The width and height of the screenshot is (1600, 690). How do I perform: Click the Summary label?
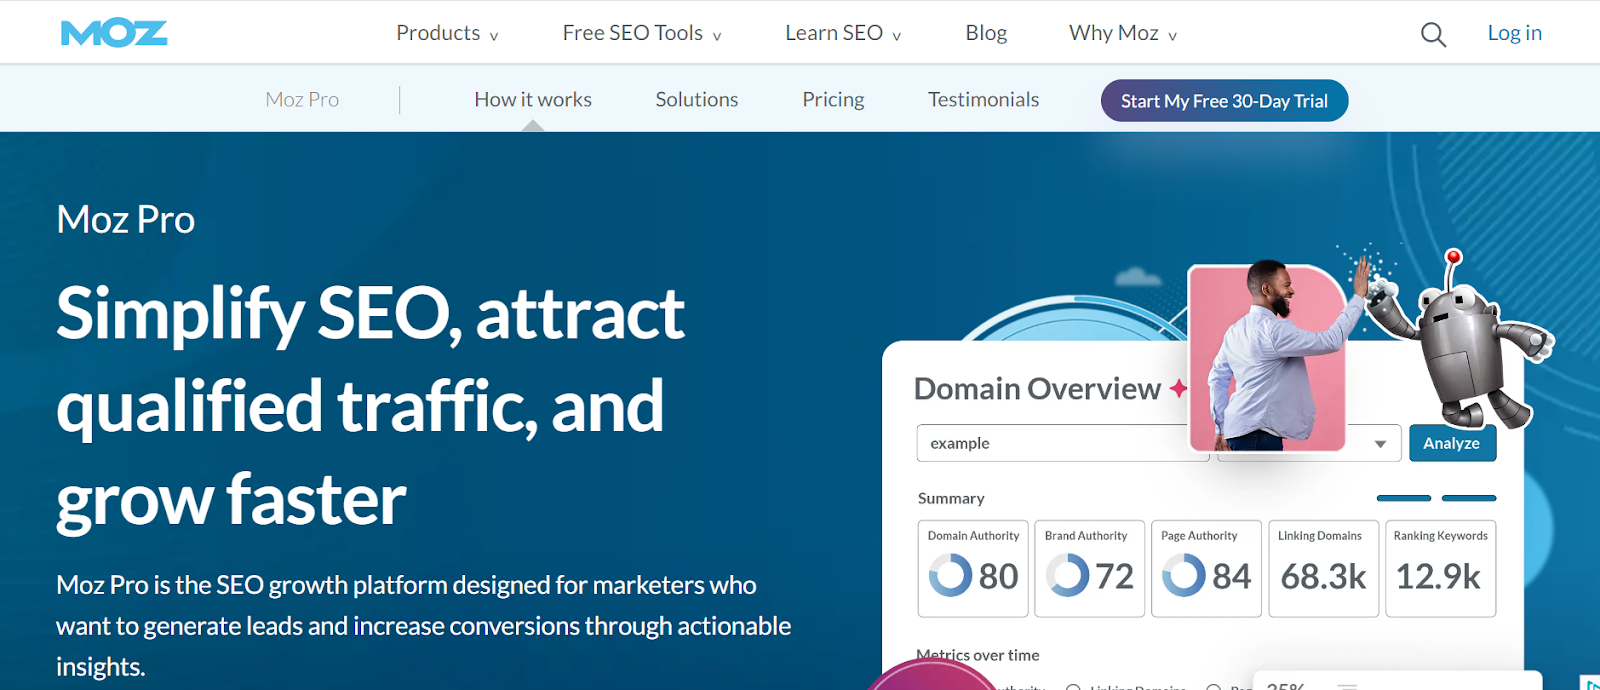(951, 498)
